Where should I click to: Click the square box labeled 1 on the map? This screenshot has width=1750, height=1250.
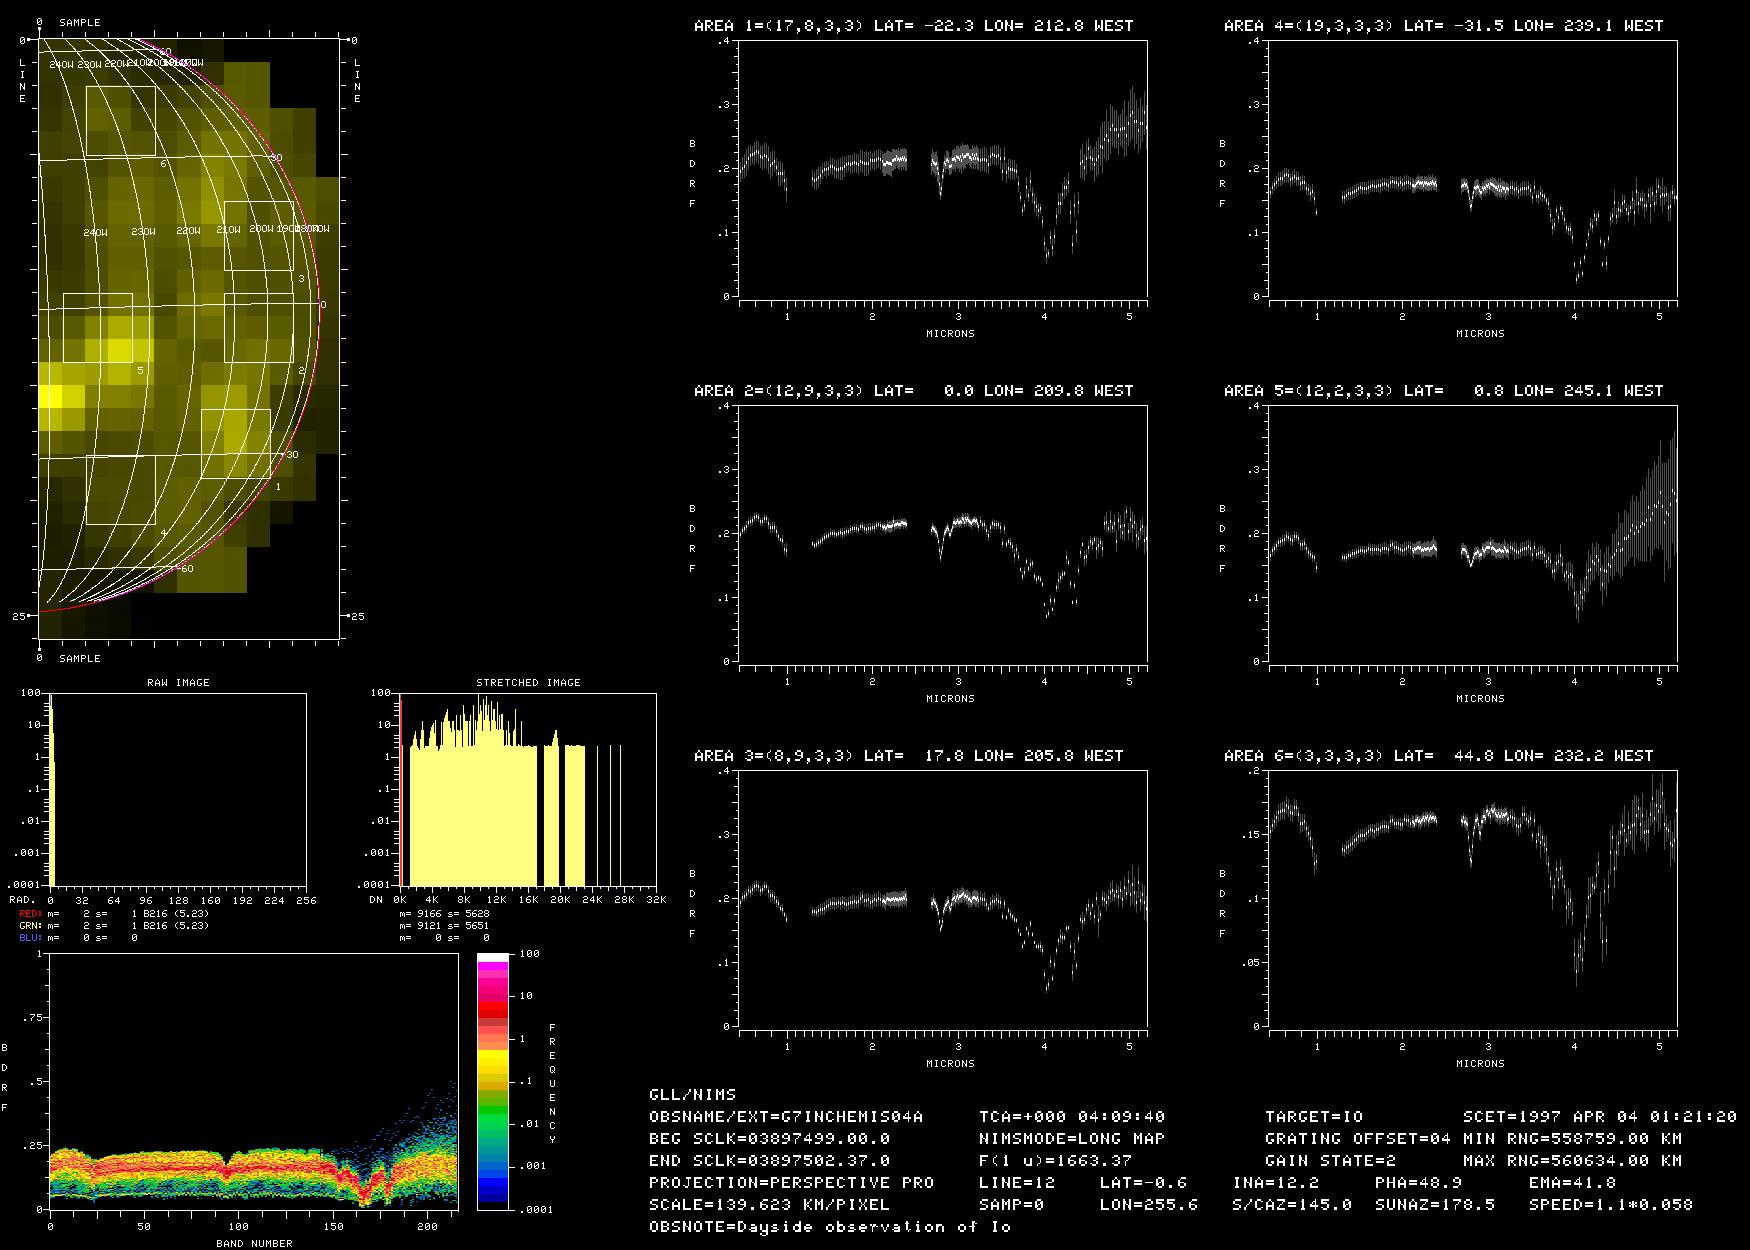point(235,444)
